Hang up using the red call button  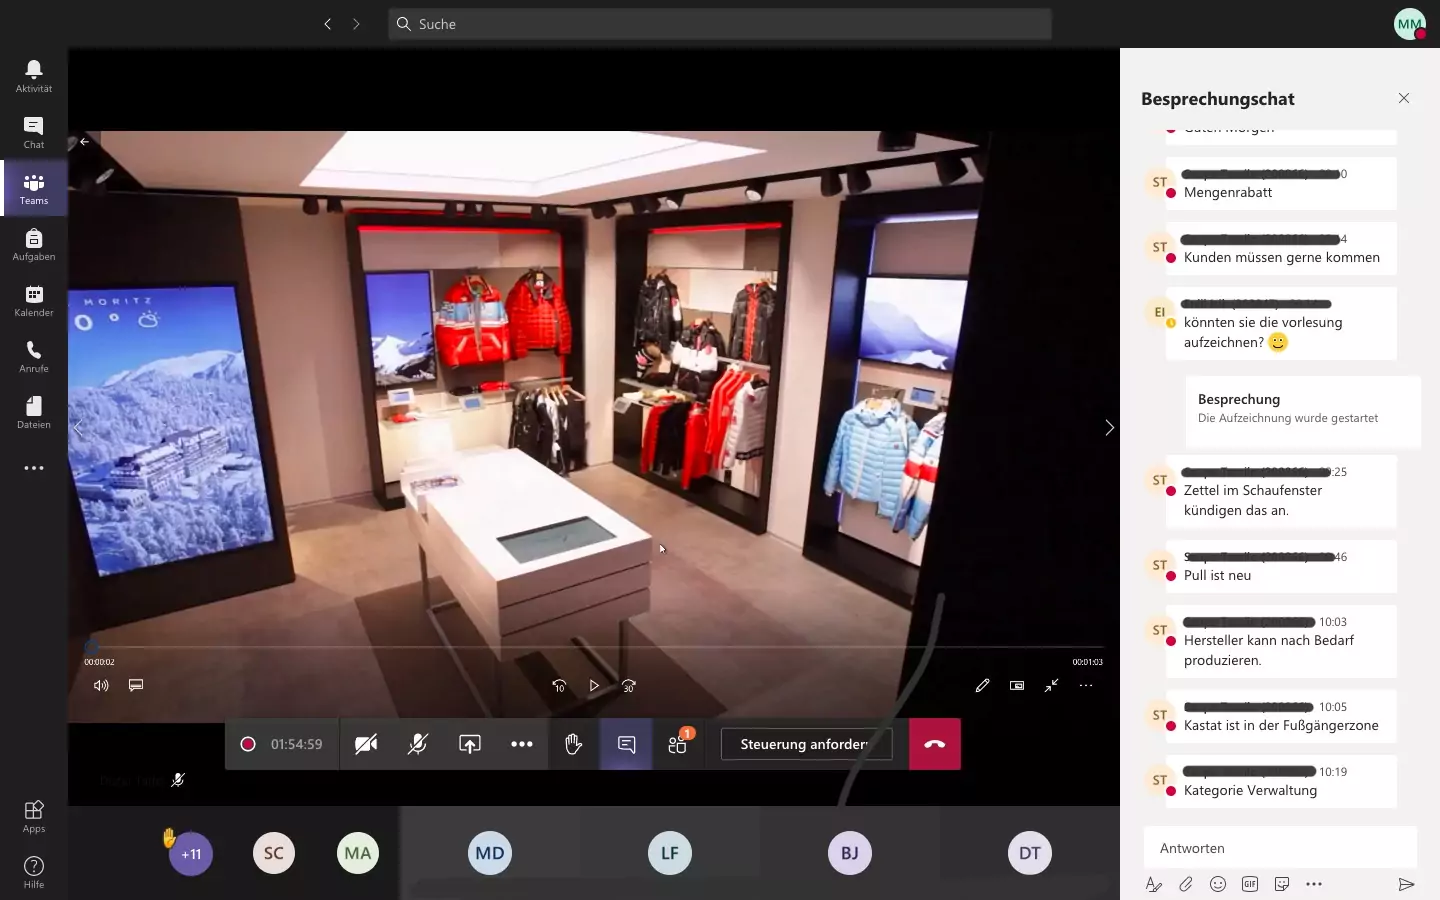[x=934, y=744]
